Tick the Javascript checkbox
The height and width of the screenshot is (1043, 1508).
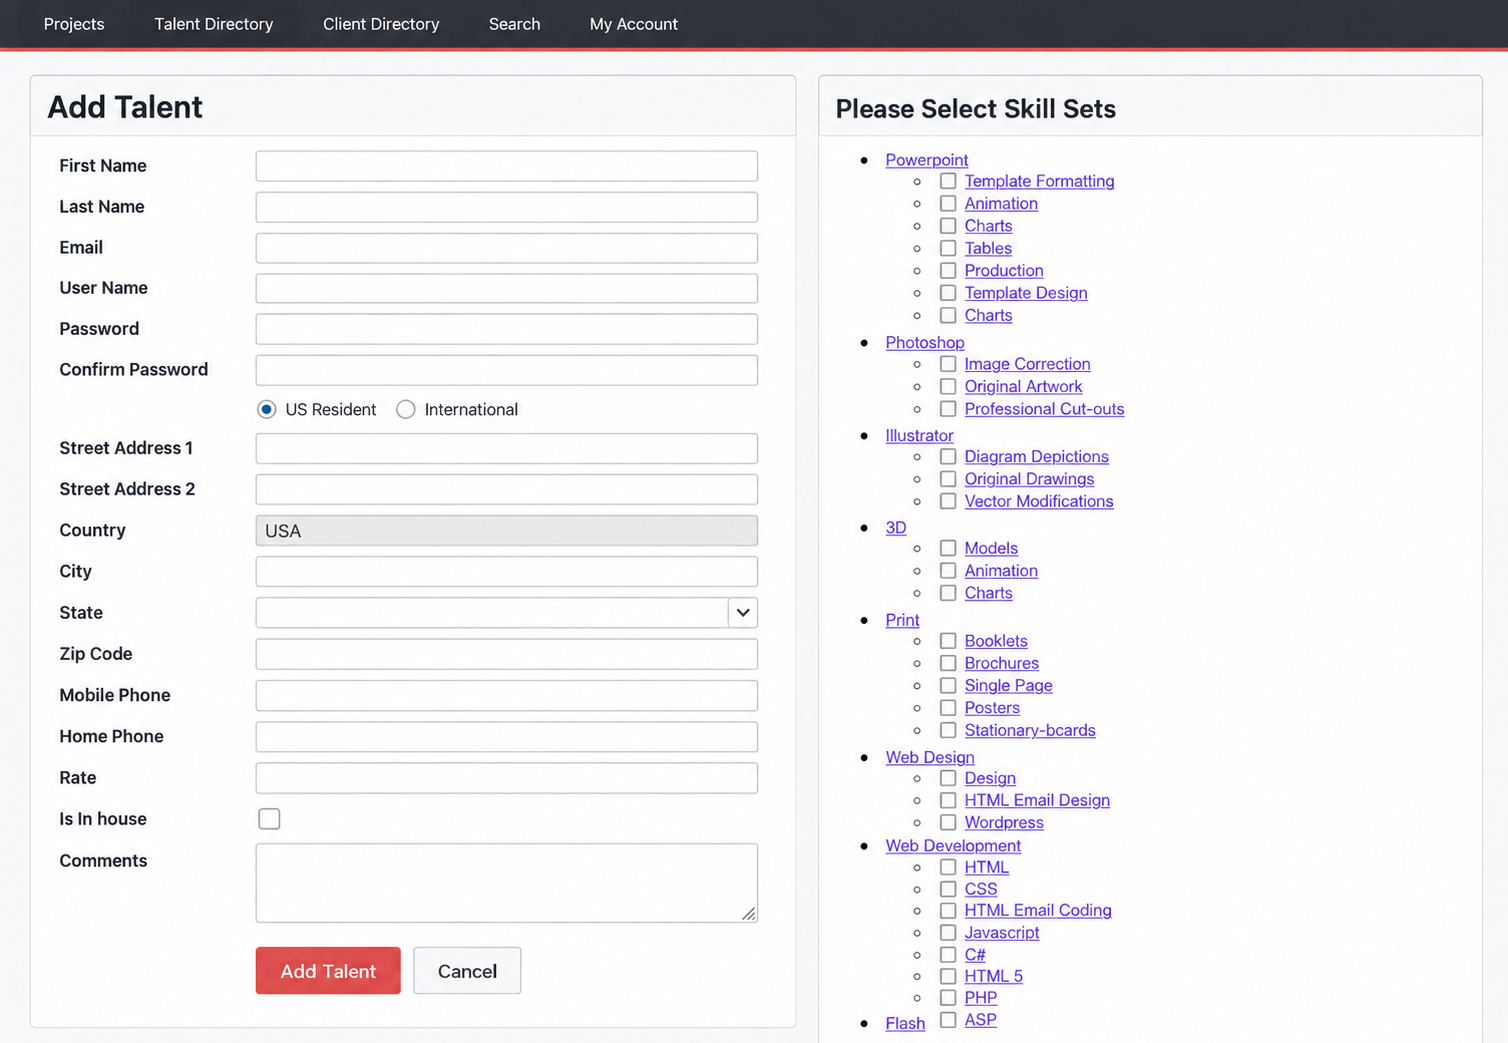948,932
